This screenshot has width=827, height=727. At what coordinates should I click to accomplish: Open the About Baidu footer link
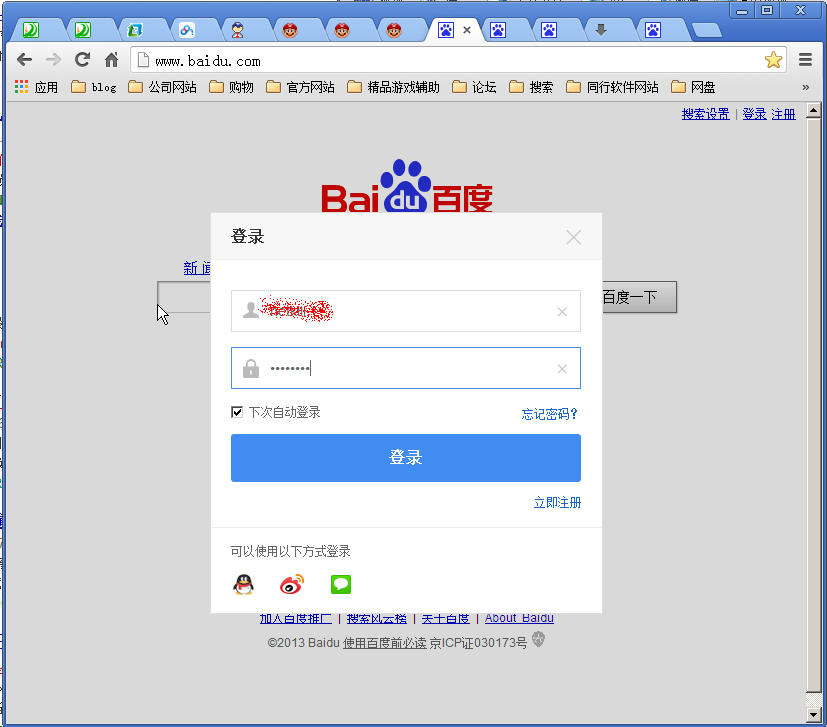(x=519, y=618)
